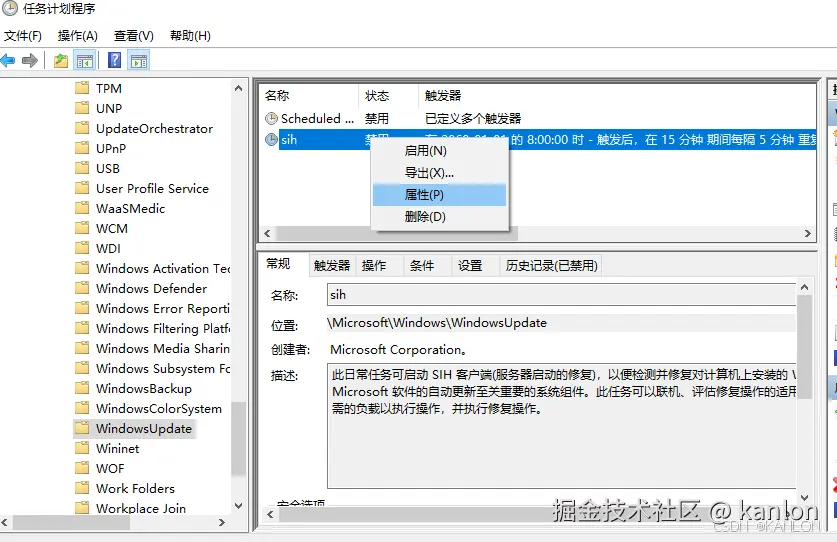Click the task list scroll right arrow
The height and width of the screenshot is (542, 837).
(808, 233)
